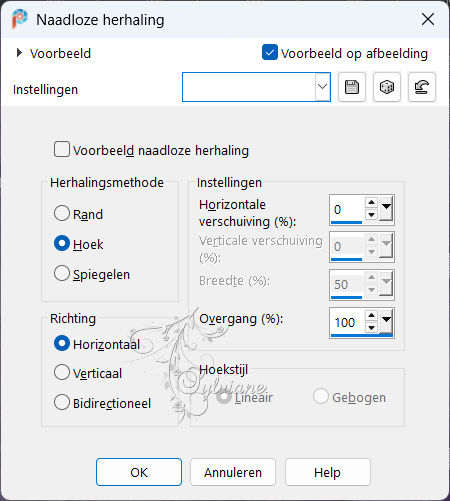Choose Bidirectioneel direction option
This screenshot has height=501, width=450.
click(x=62, y=402)
